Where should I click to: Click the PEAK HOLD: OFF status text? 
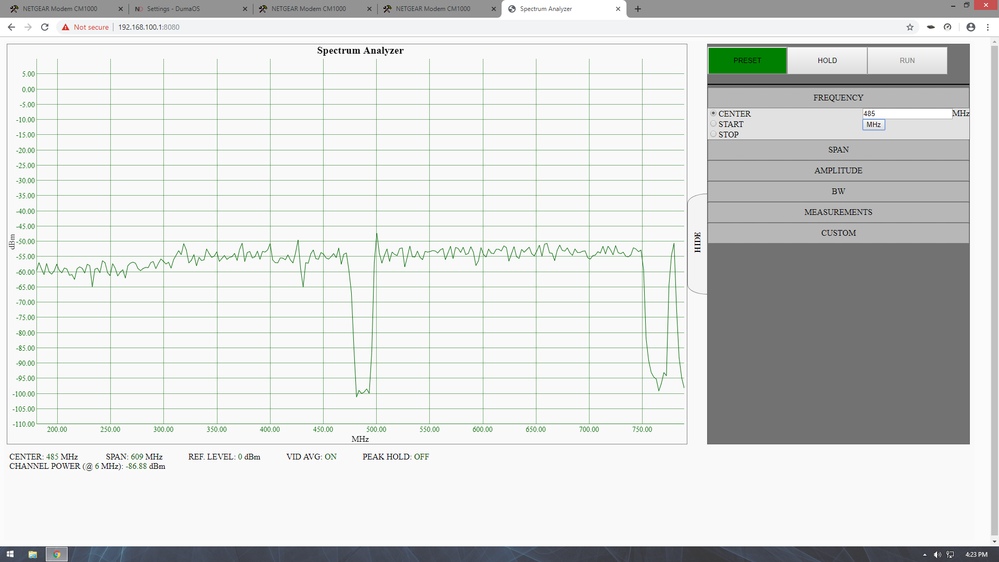tap(396, 457)
